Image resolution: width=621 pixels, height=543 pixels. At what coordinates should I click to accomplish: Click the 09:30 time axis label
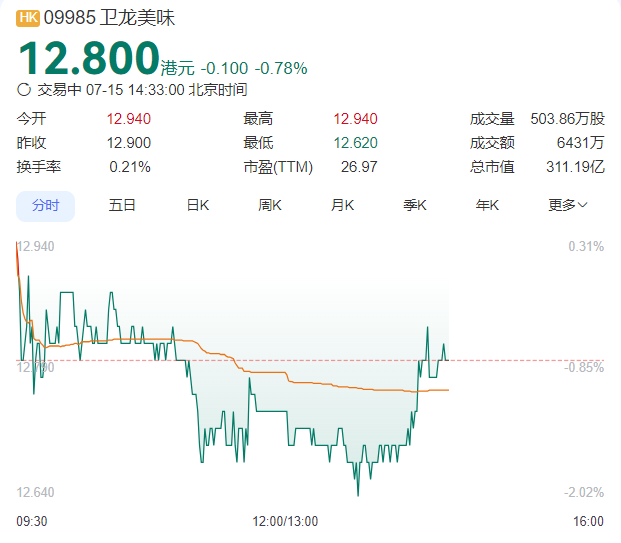point(32,521)
